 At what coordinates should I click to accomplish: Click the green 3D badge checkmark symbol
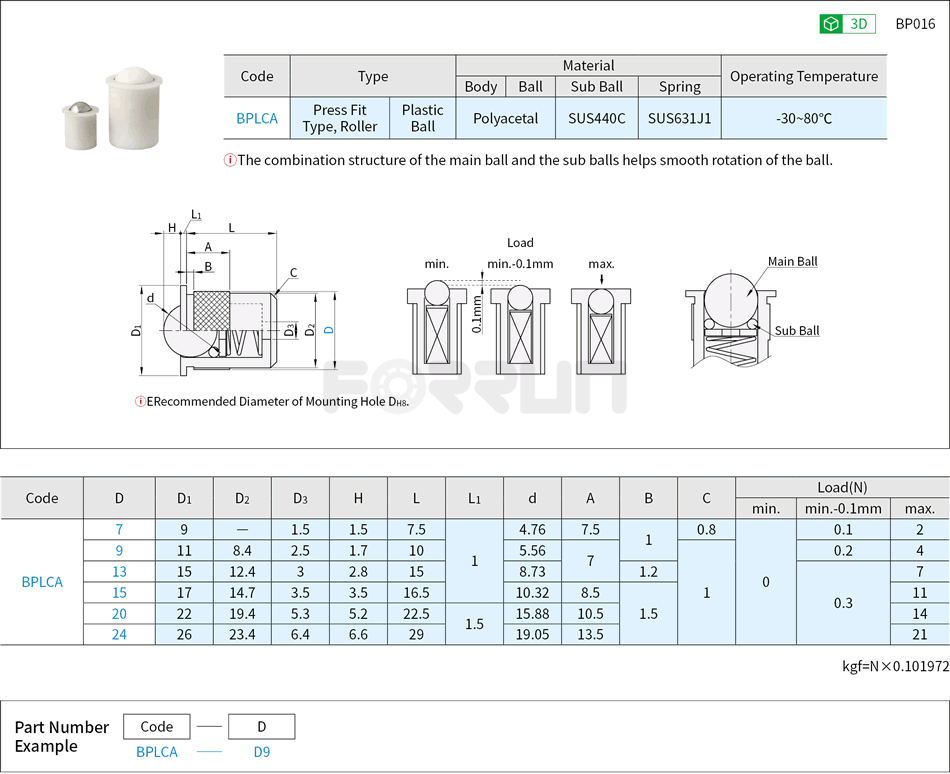[x=831, y=23]
